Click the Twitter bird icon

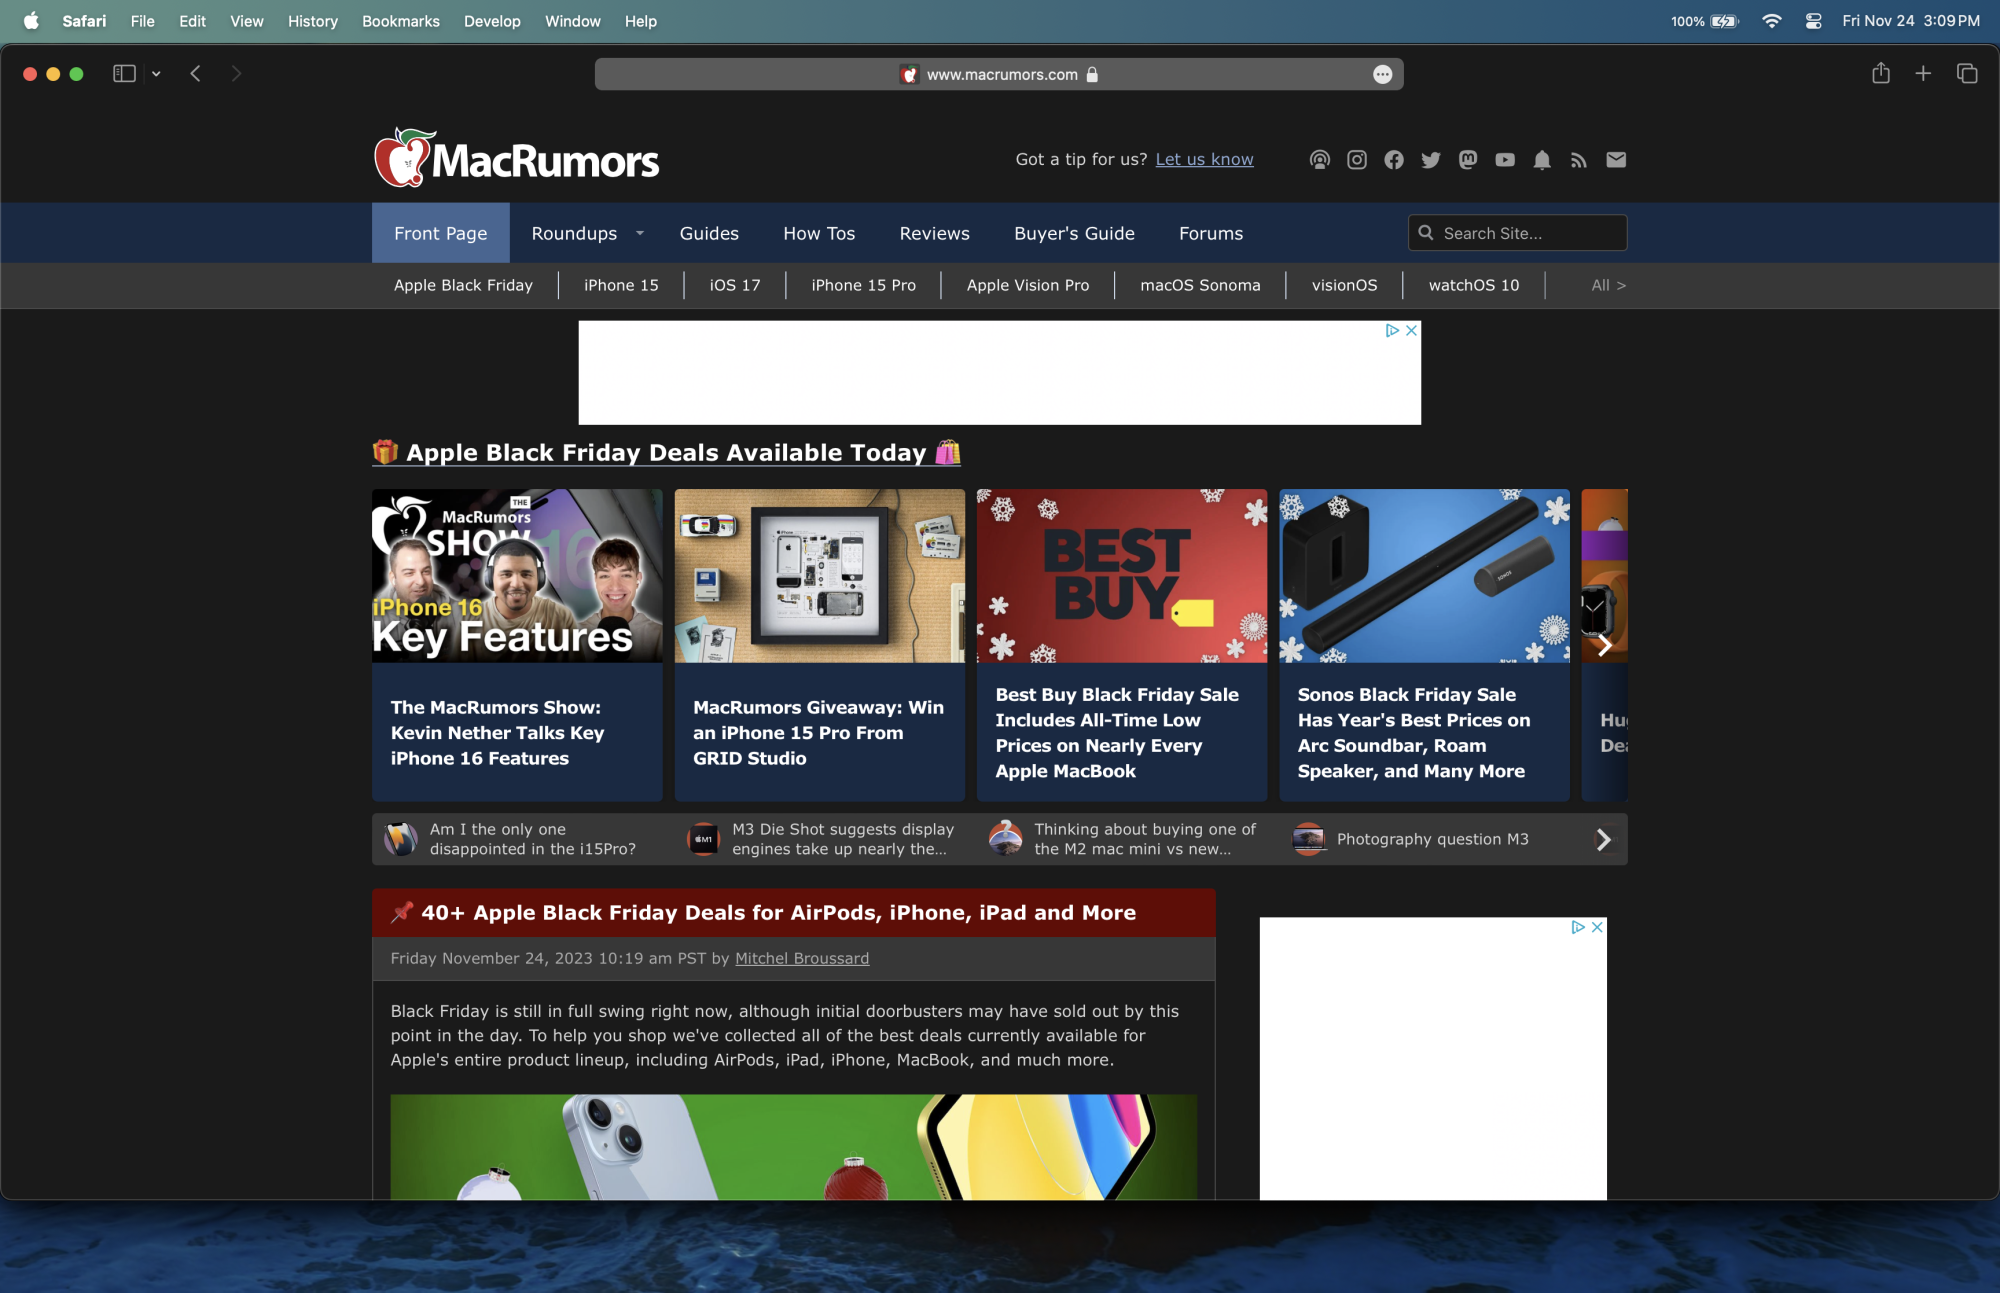[x=1431, y=160]
